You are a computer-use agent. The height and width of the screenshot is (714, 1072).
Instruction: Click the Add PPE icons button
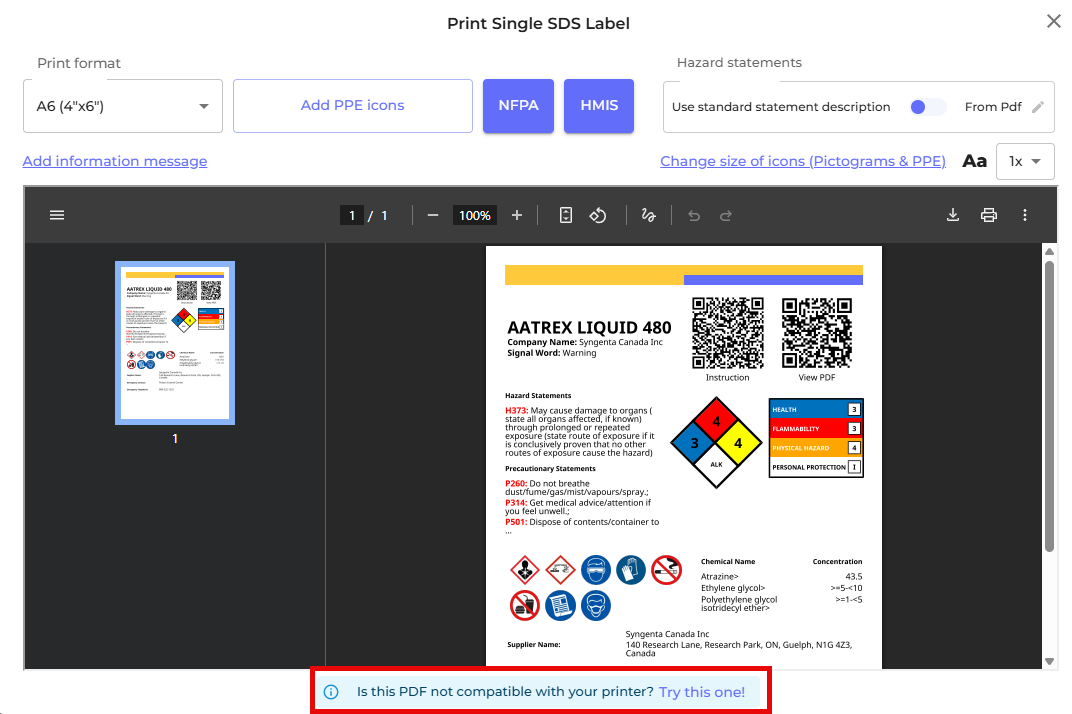tap(353, 106)
